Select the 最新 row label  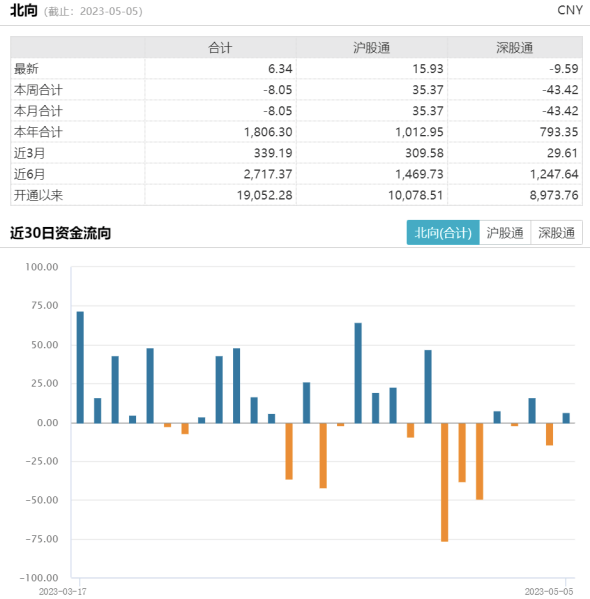26,69
